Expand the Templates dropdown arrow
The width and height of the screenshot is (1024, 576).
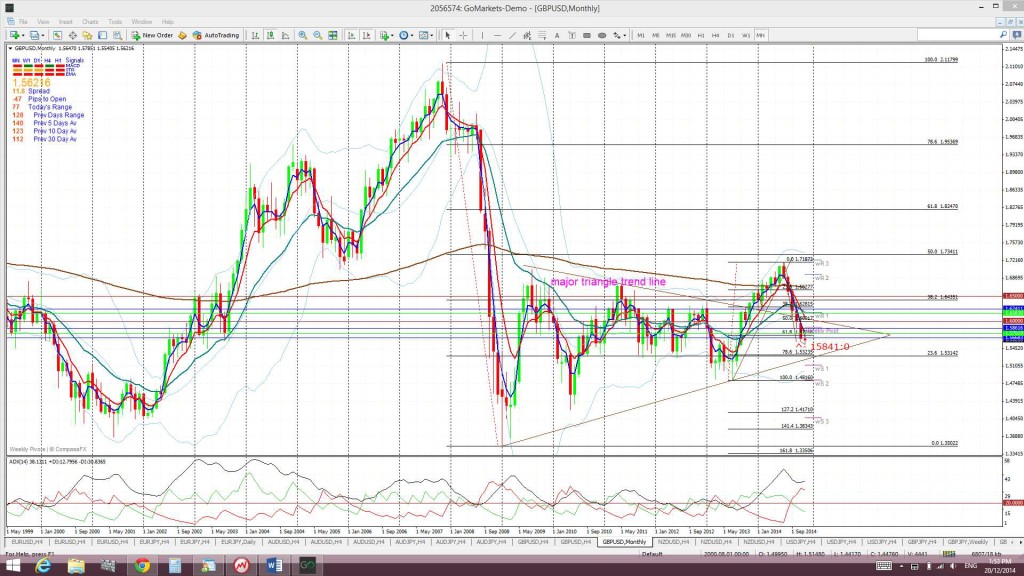click(x=432, y=35)
